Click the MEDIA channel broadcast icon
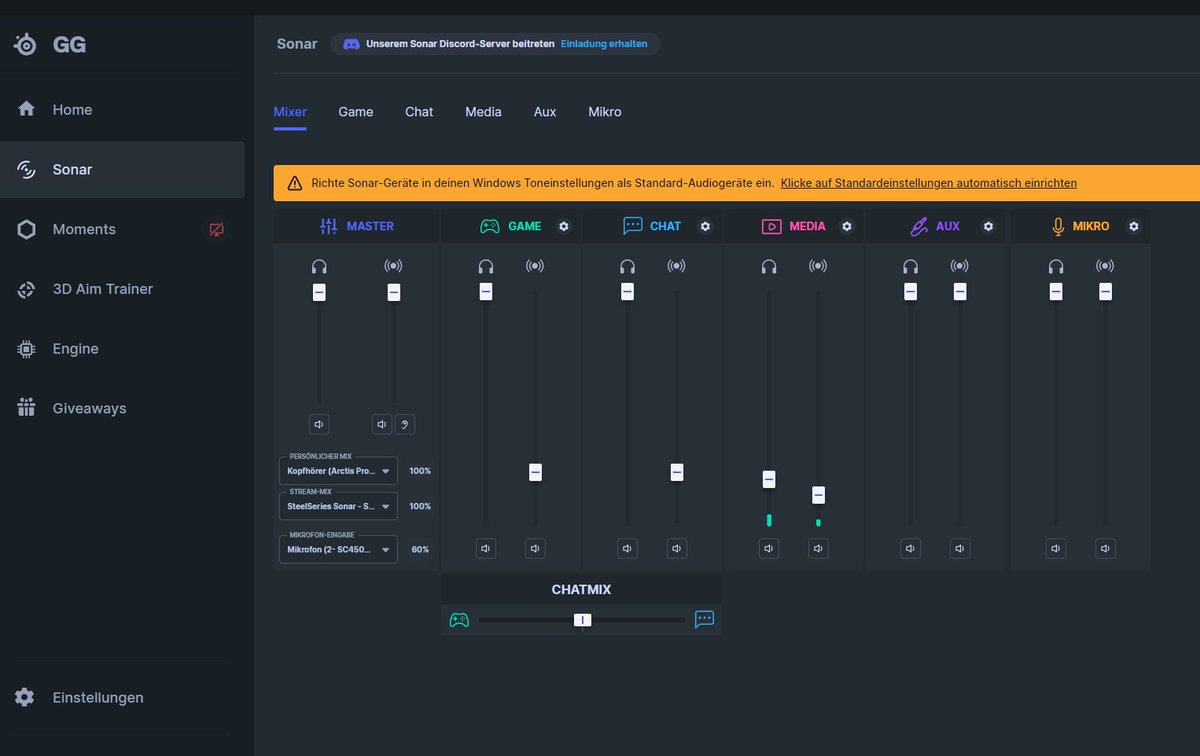Image resolution: width=1200 pixels, height=756 pixels. click(819, 266)
